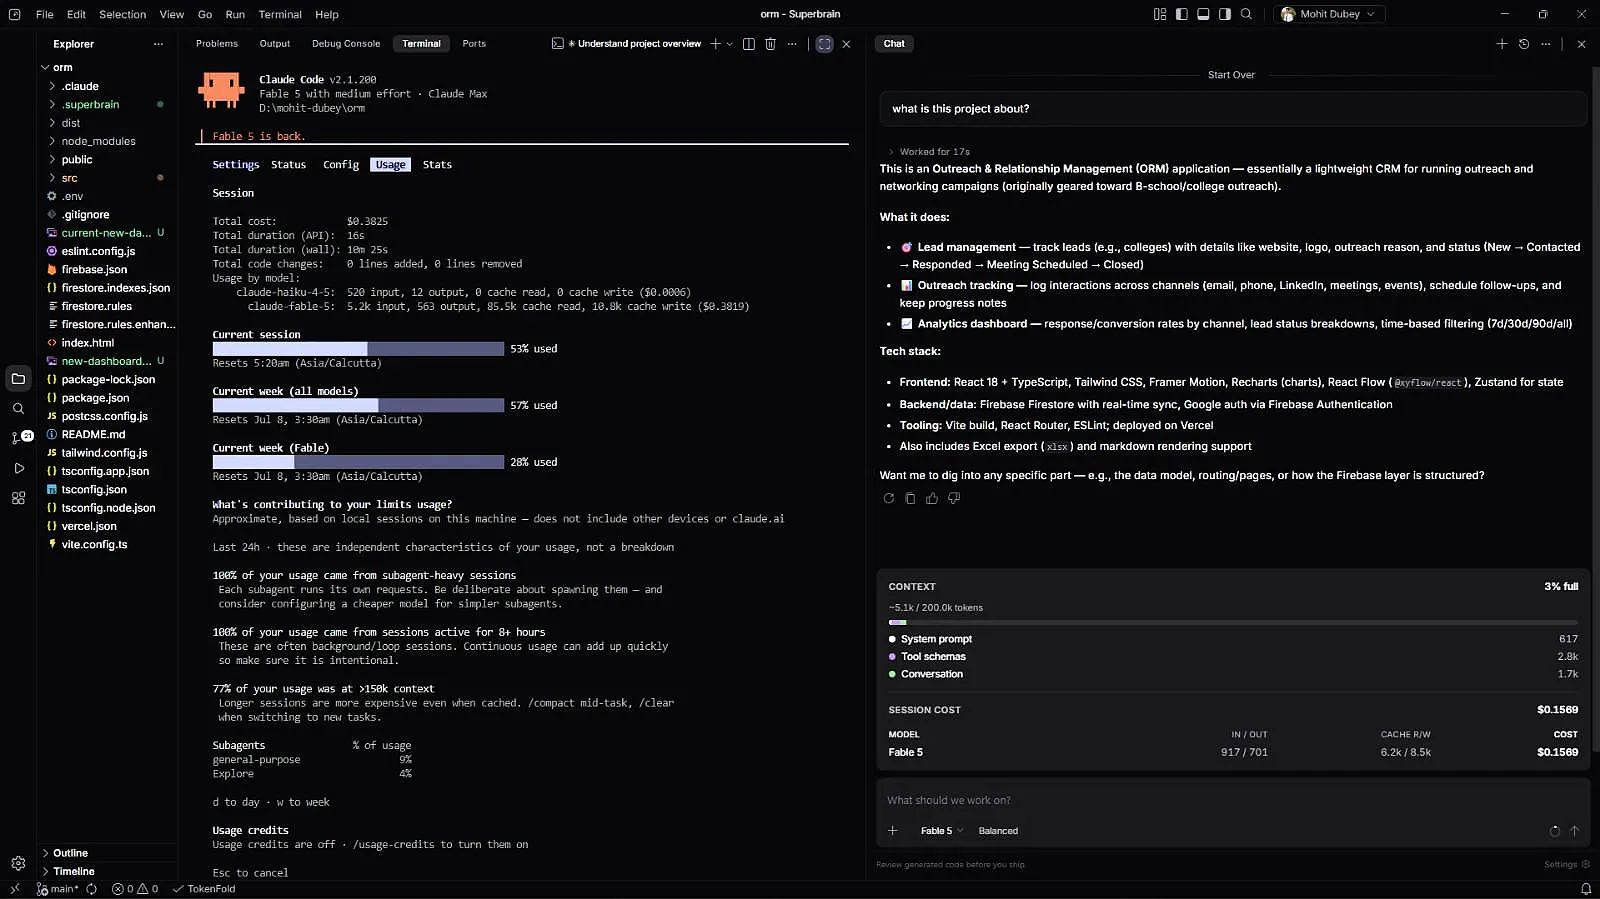1600x899 pixels.
Task: Click the context usage progress bar
Action: (x=1233, y=623)
